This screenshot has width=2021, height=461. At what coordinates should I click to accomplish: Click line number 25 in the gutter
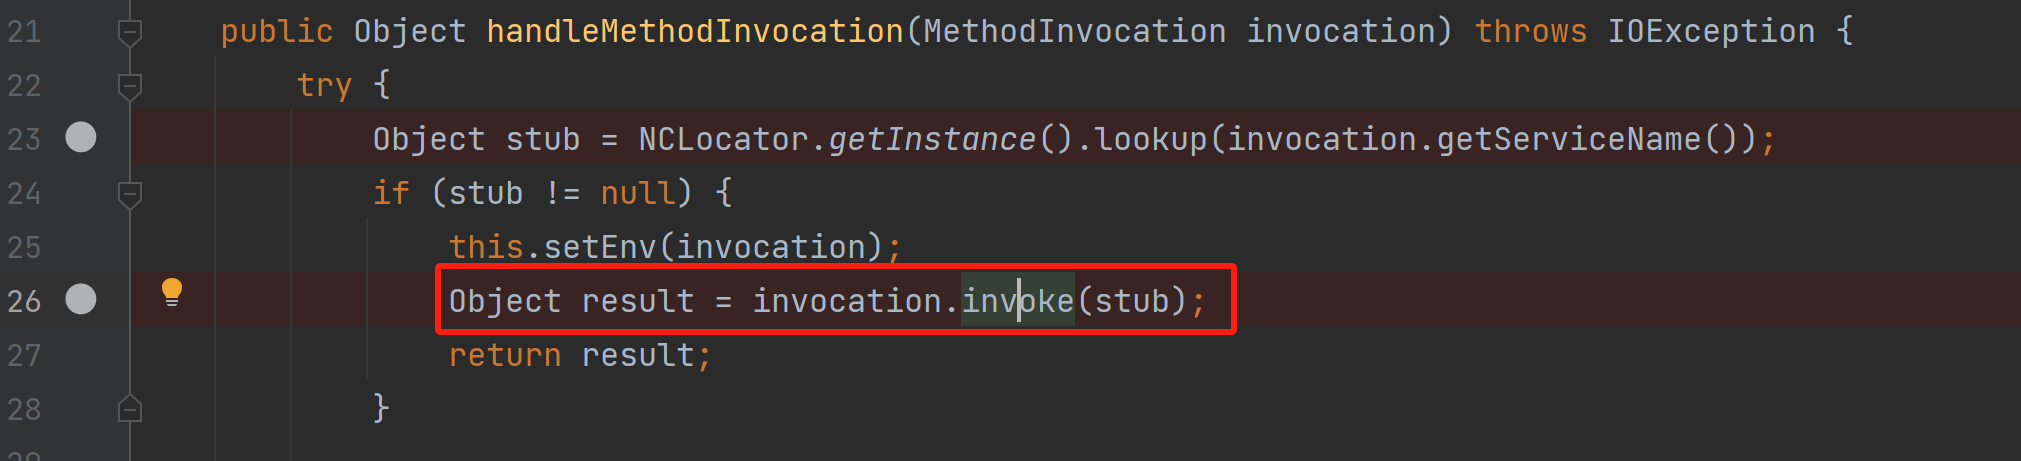tap(24, 247)
